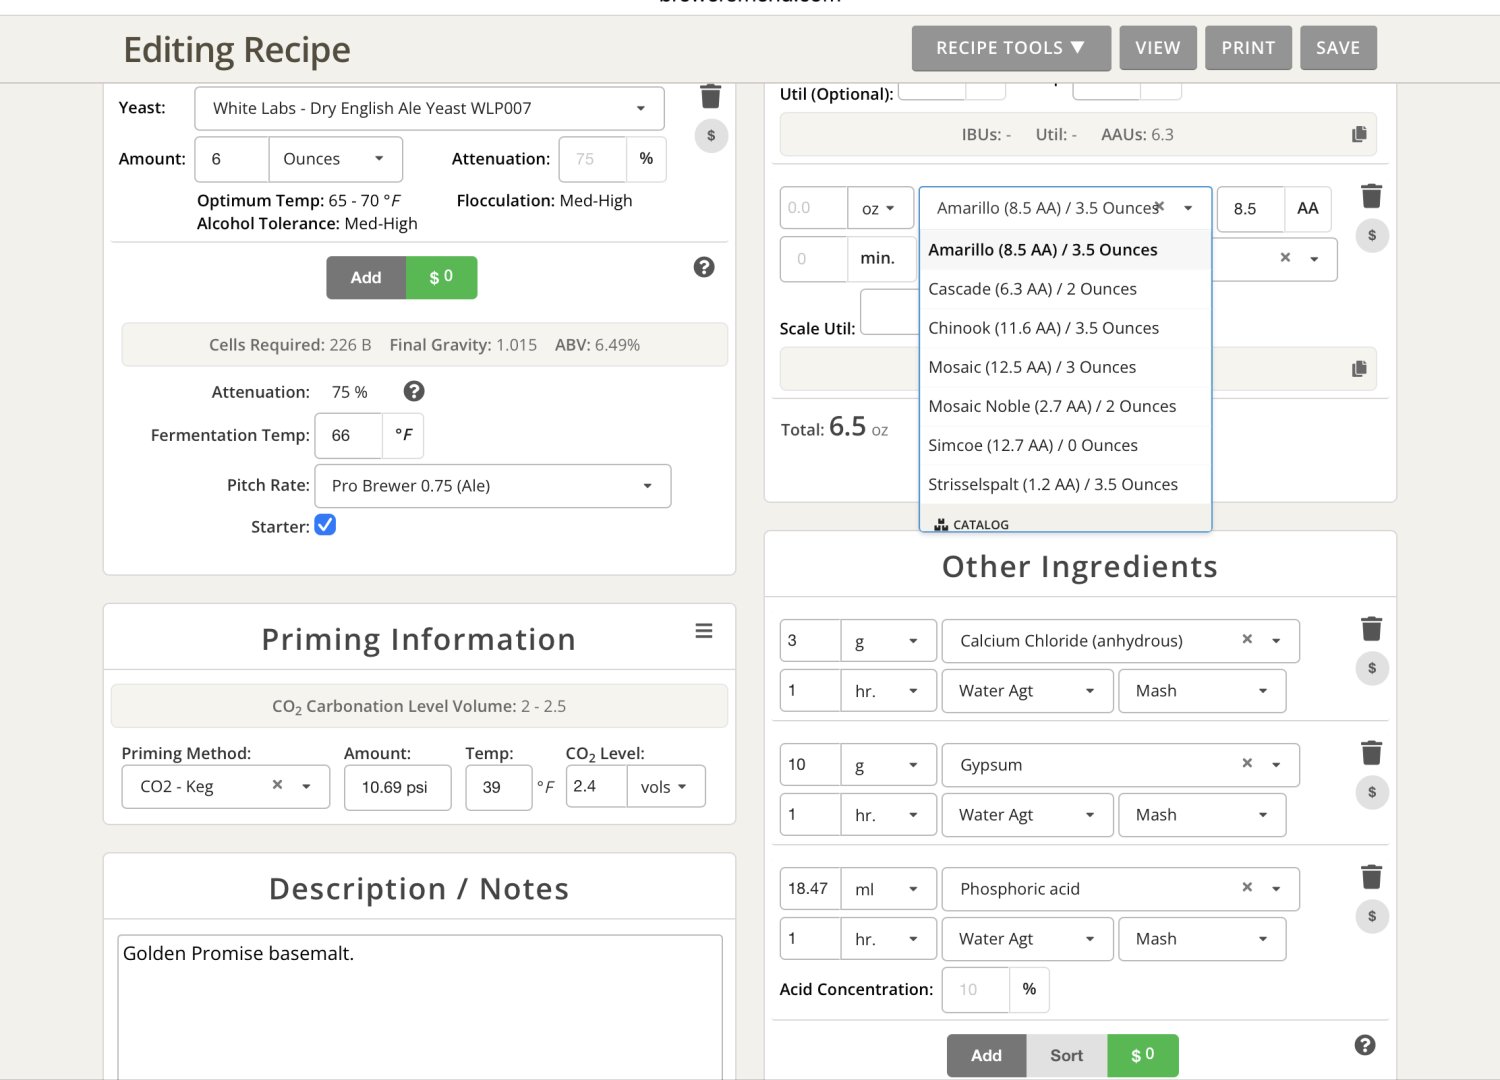Show attenuation help question mark

[414, 391]
